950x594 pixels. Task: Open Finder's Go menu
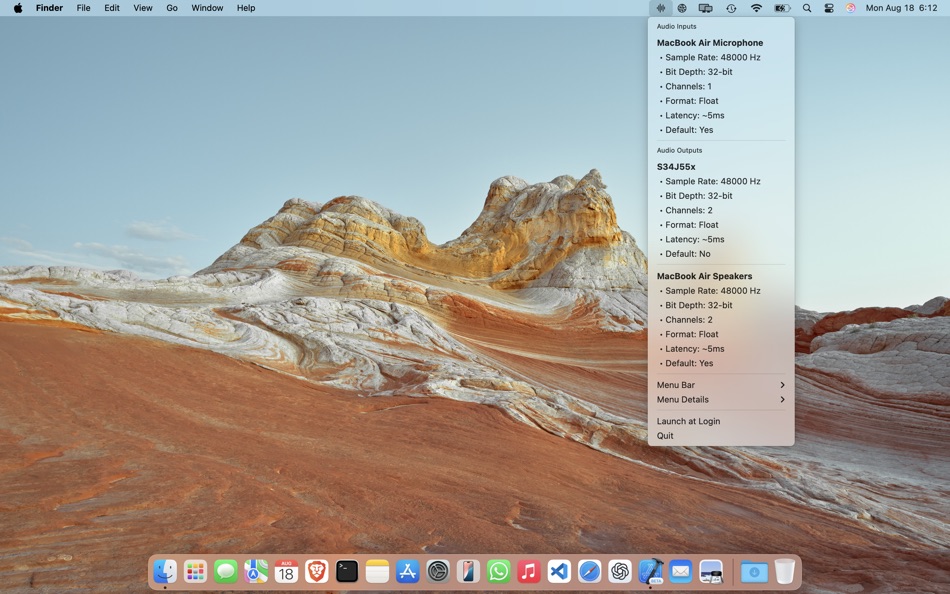[171, 7]
